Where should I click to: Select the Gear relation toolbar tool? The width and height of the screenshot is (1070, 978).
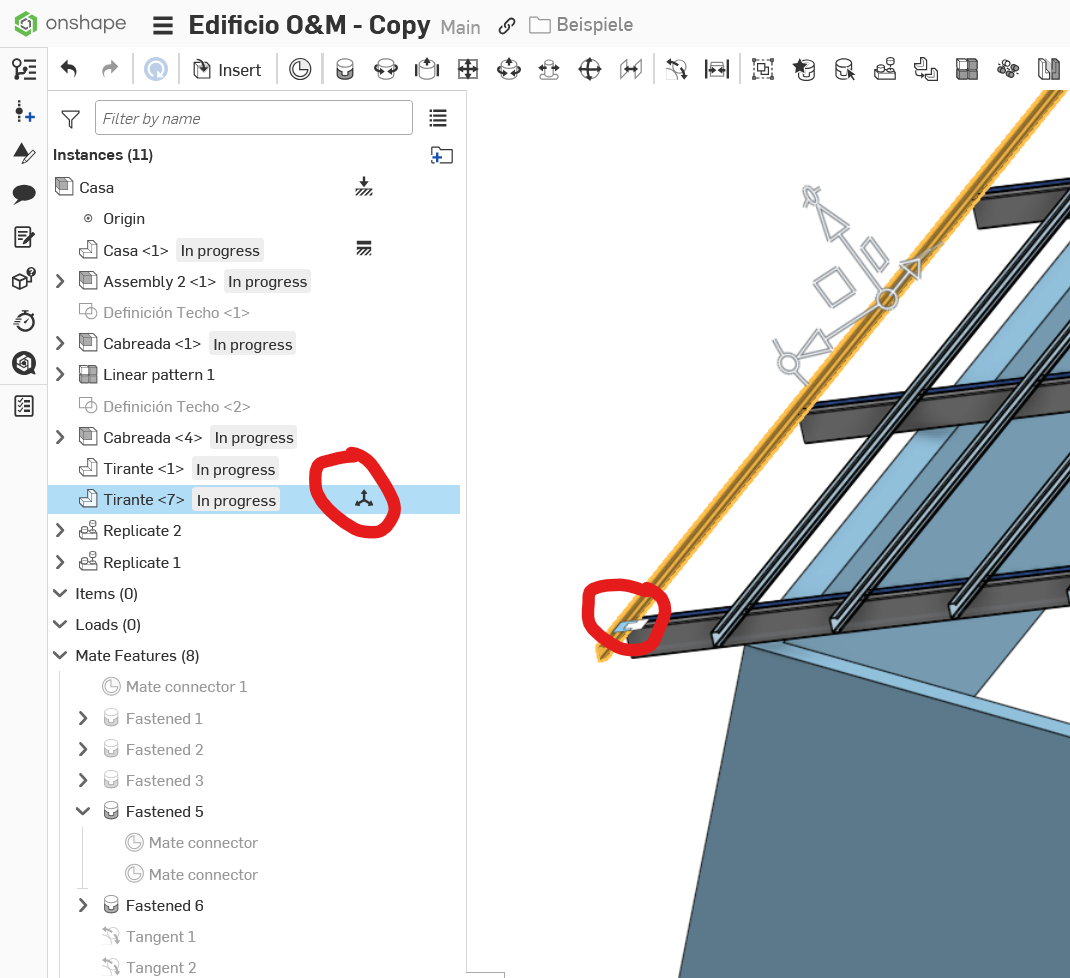coord(1008,69)
